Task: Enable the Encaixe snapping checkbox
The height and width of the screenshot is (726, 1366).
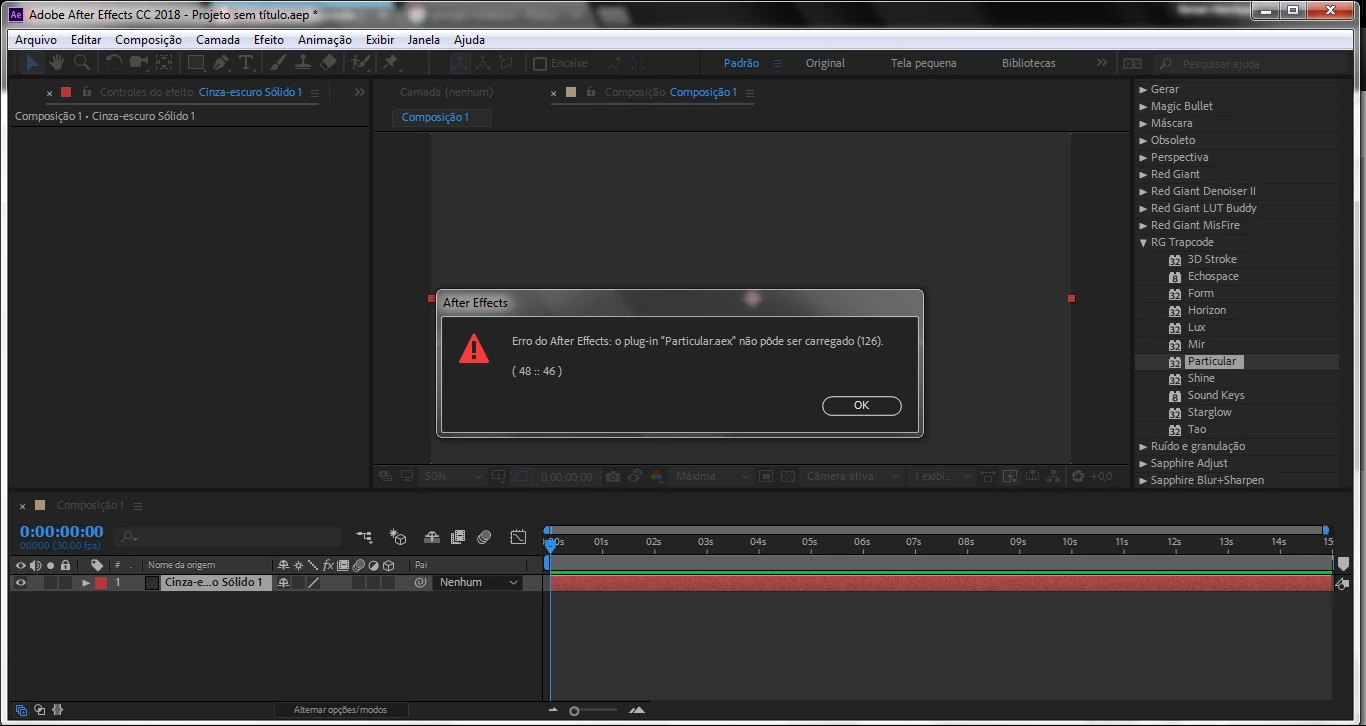Action: (540, 64)
